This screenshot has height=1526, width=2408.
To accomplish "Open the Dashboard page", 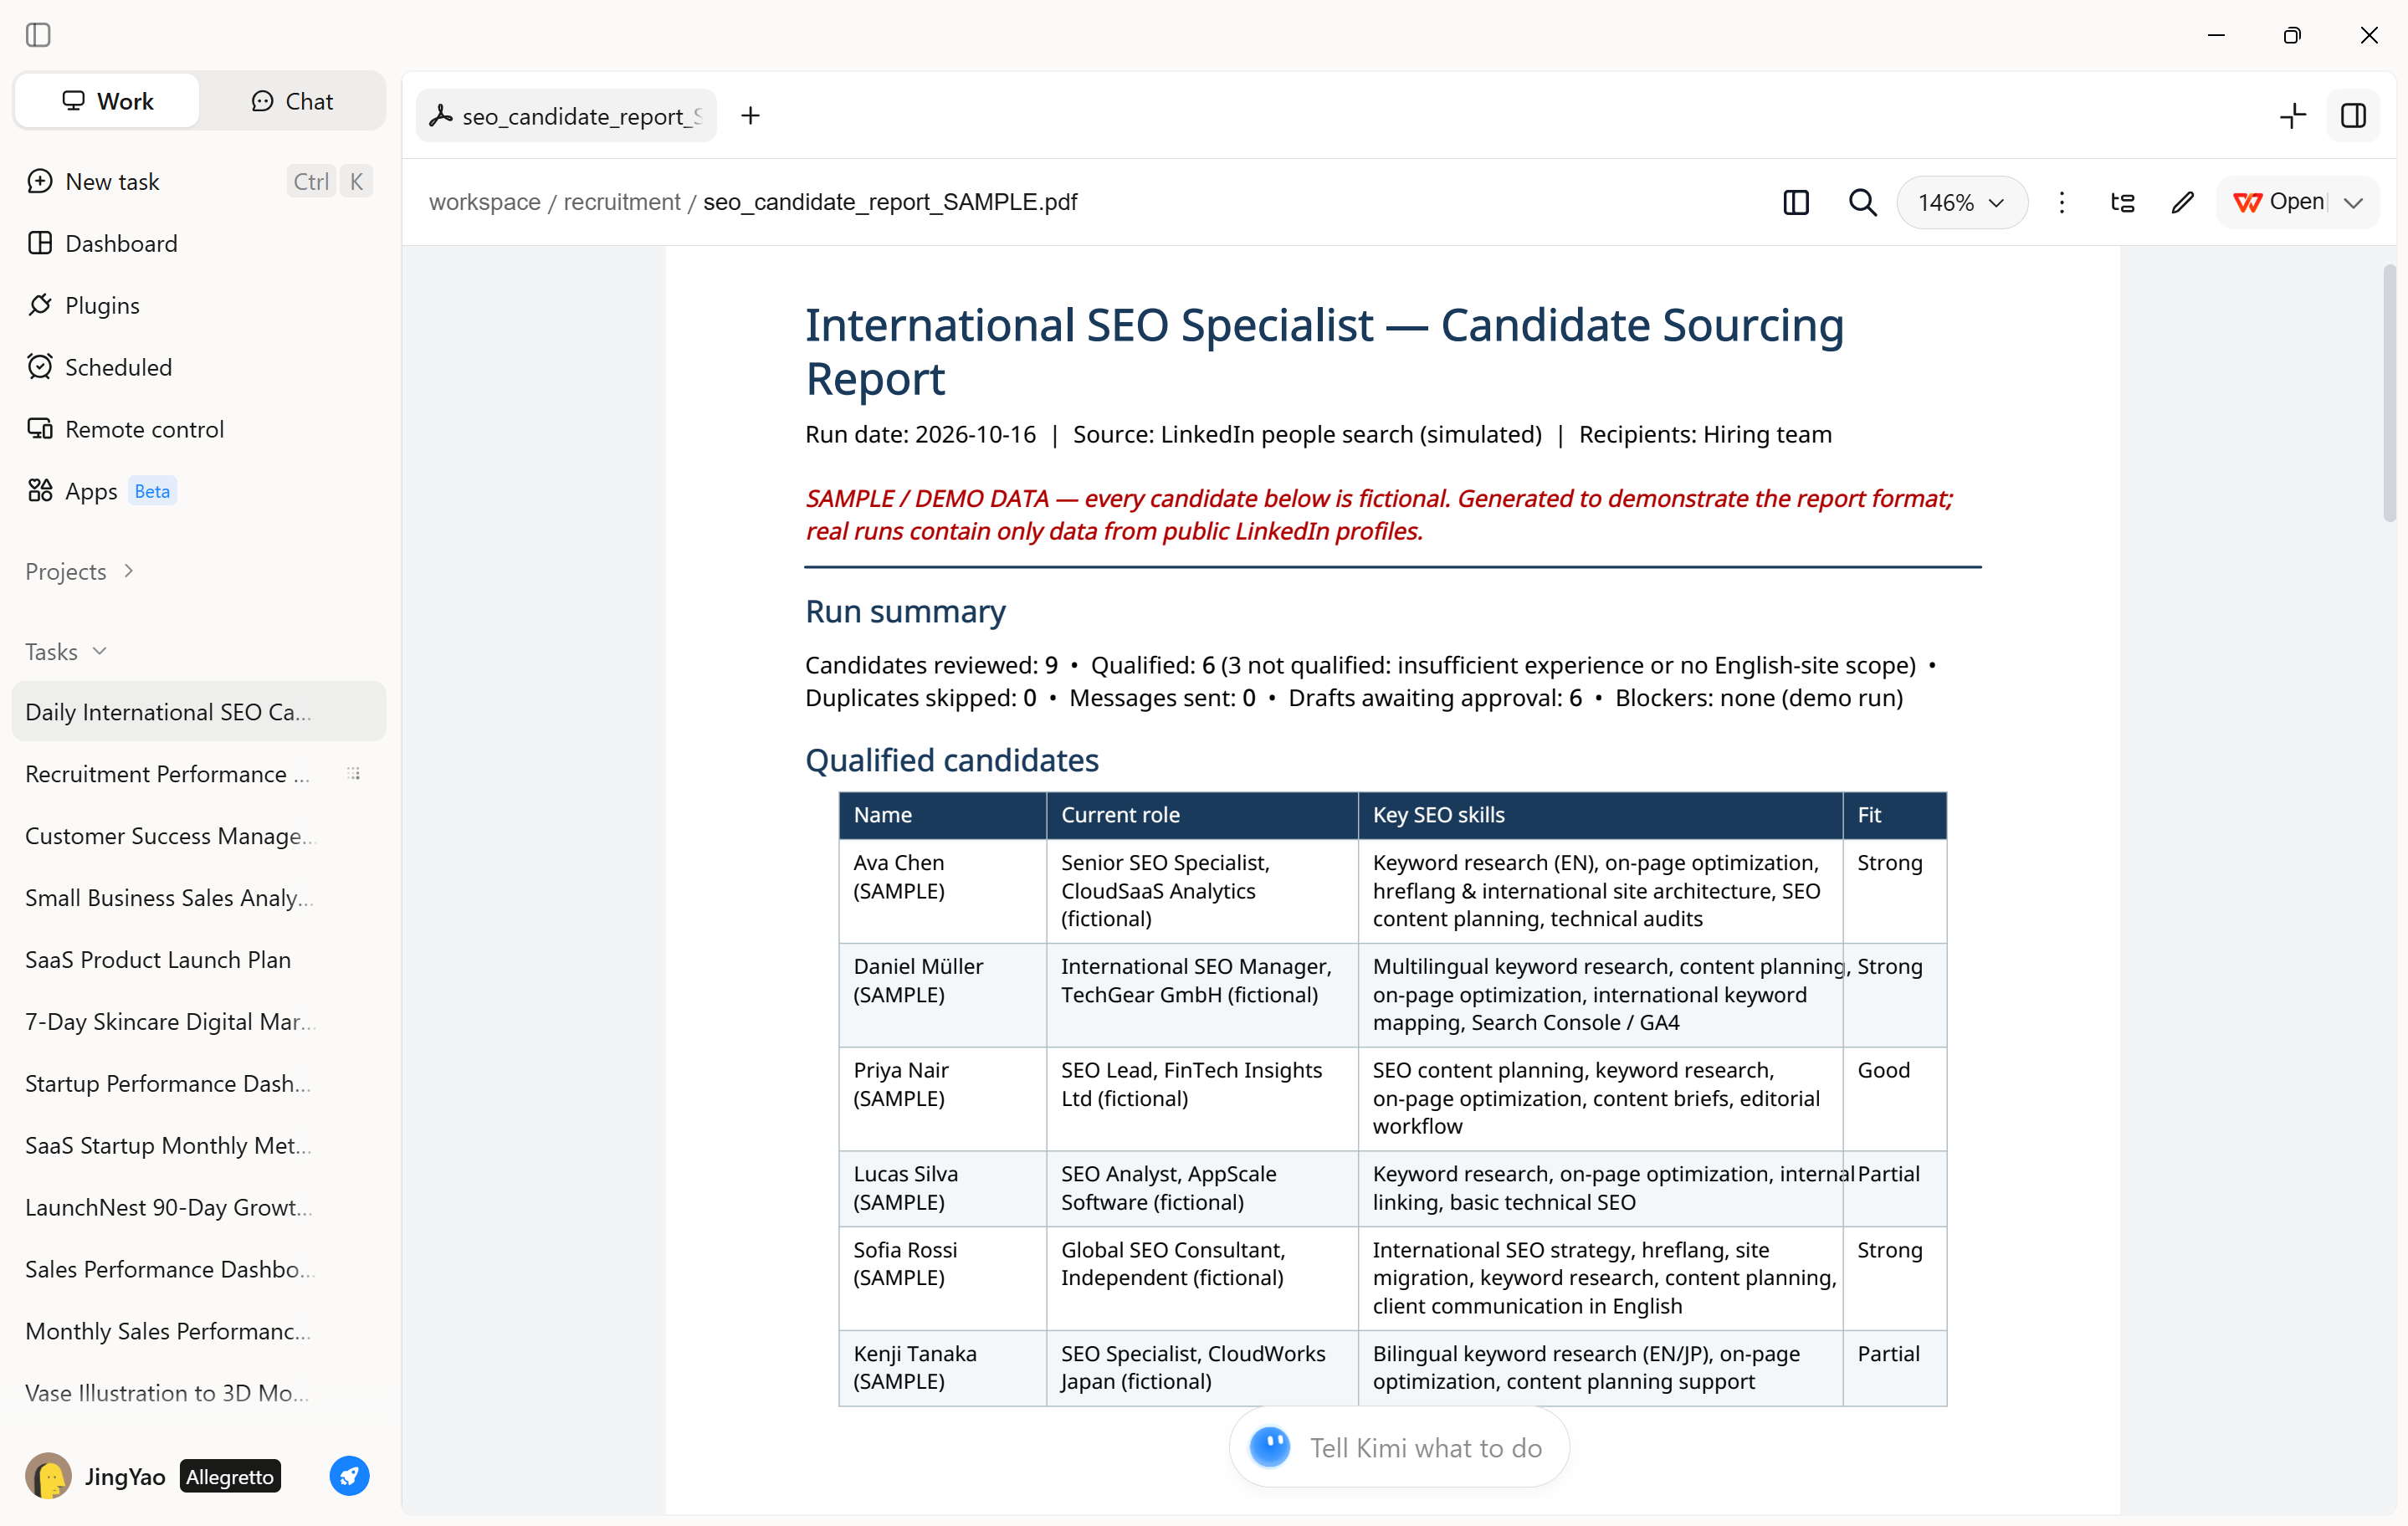I will click(199, 243).
